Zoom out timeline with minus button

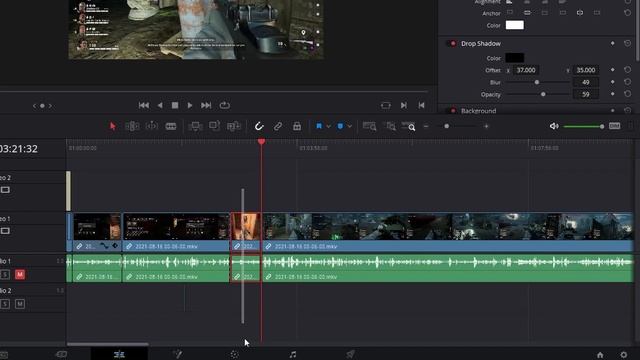426,127
